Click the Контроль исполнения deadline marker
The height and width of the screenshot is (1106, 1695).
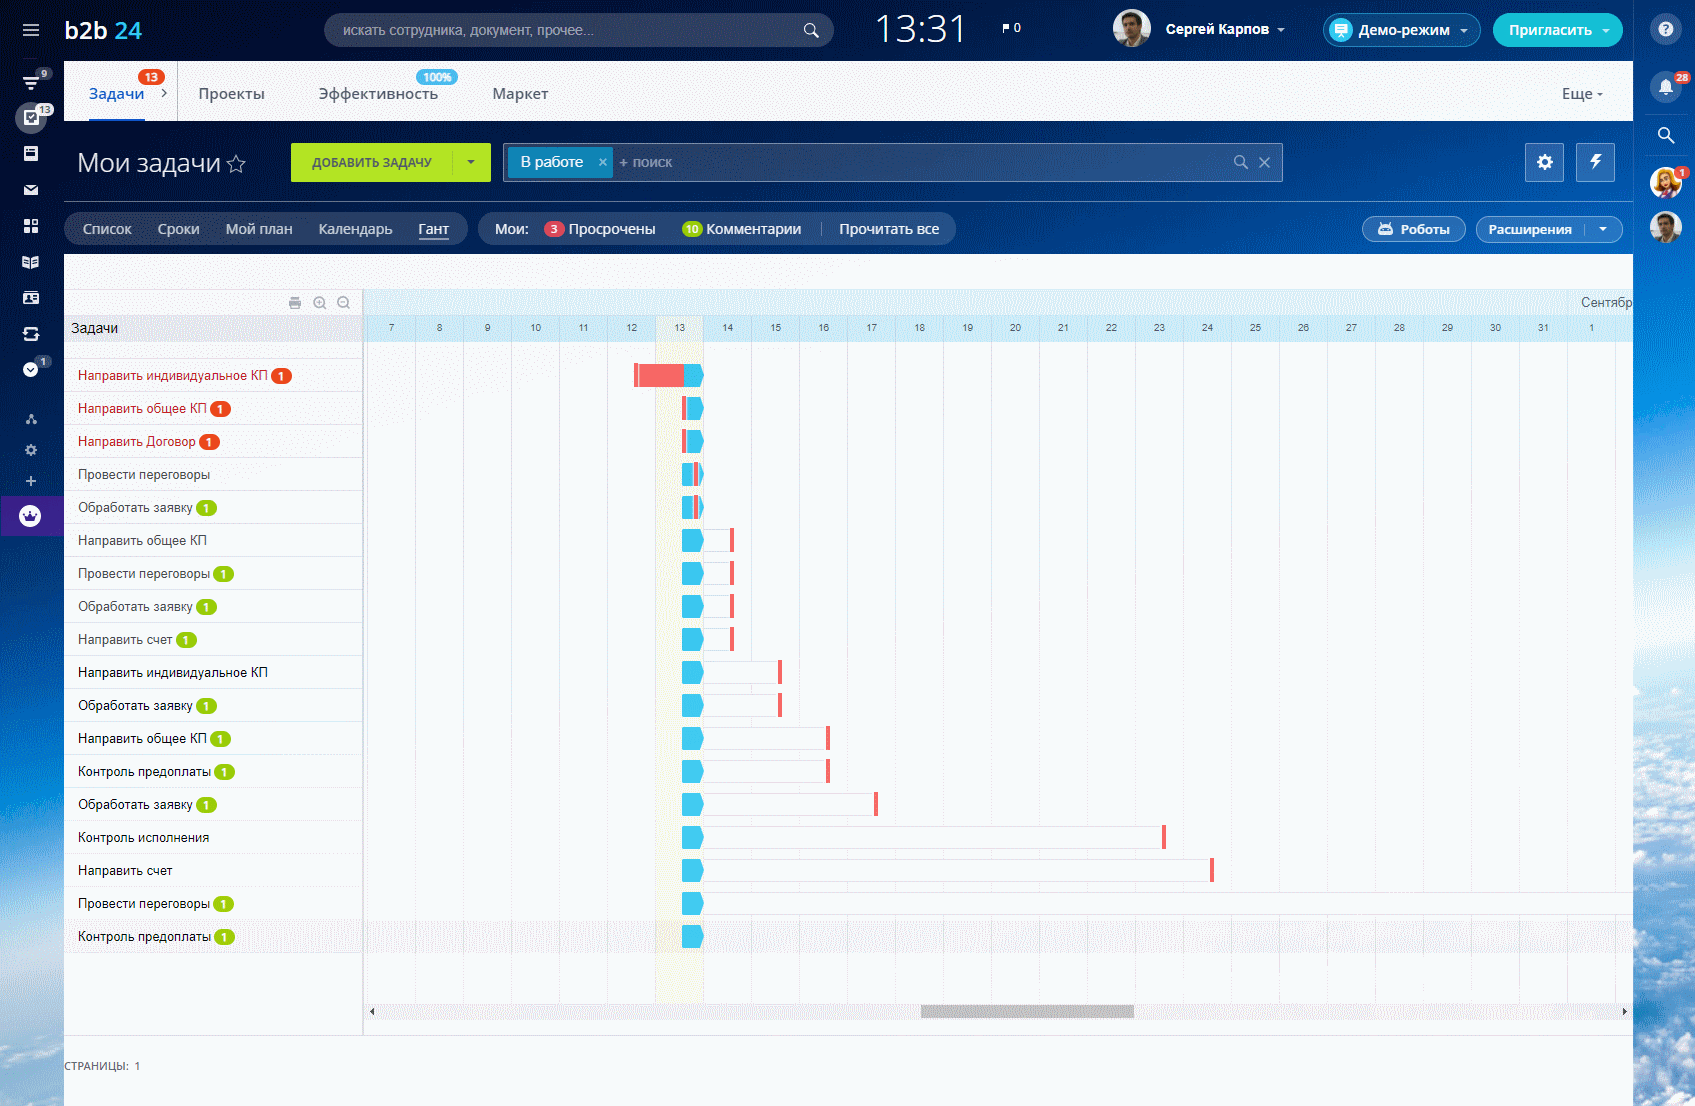click(x=1164, y=837)
